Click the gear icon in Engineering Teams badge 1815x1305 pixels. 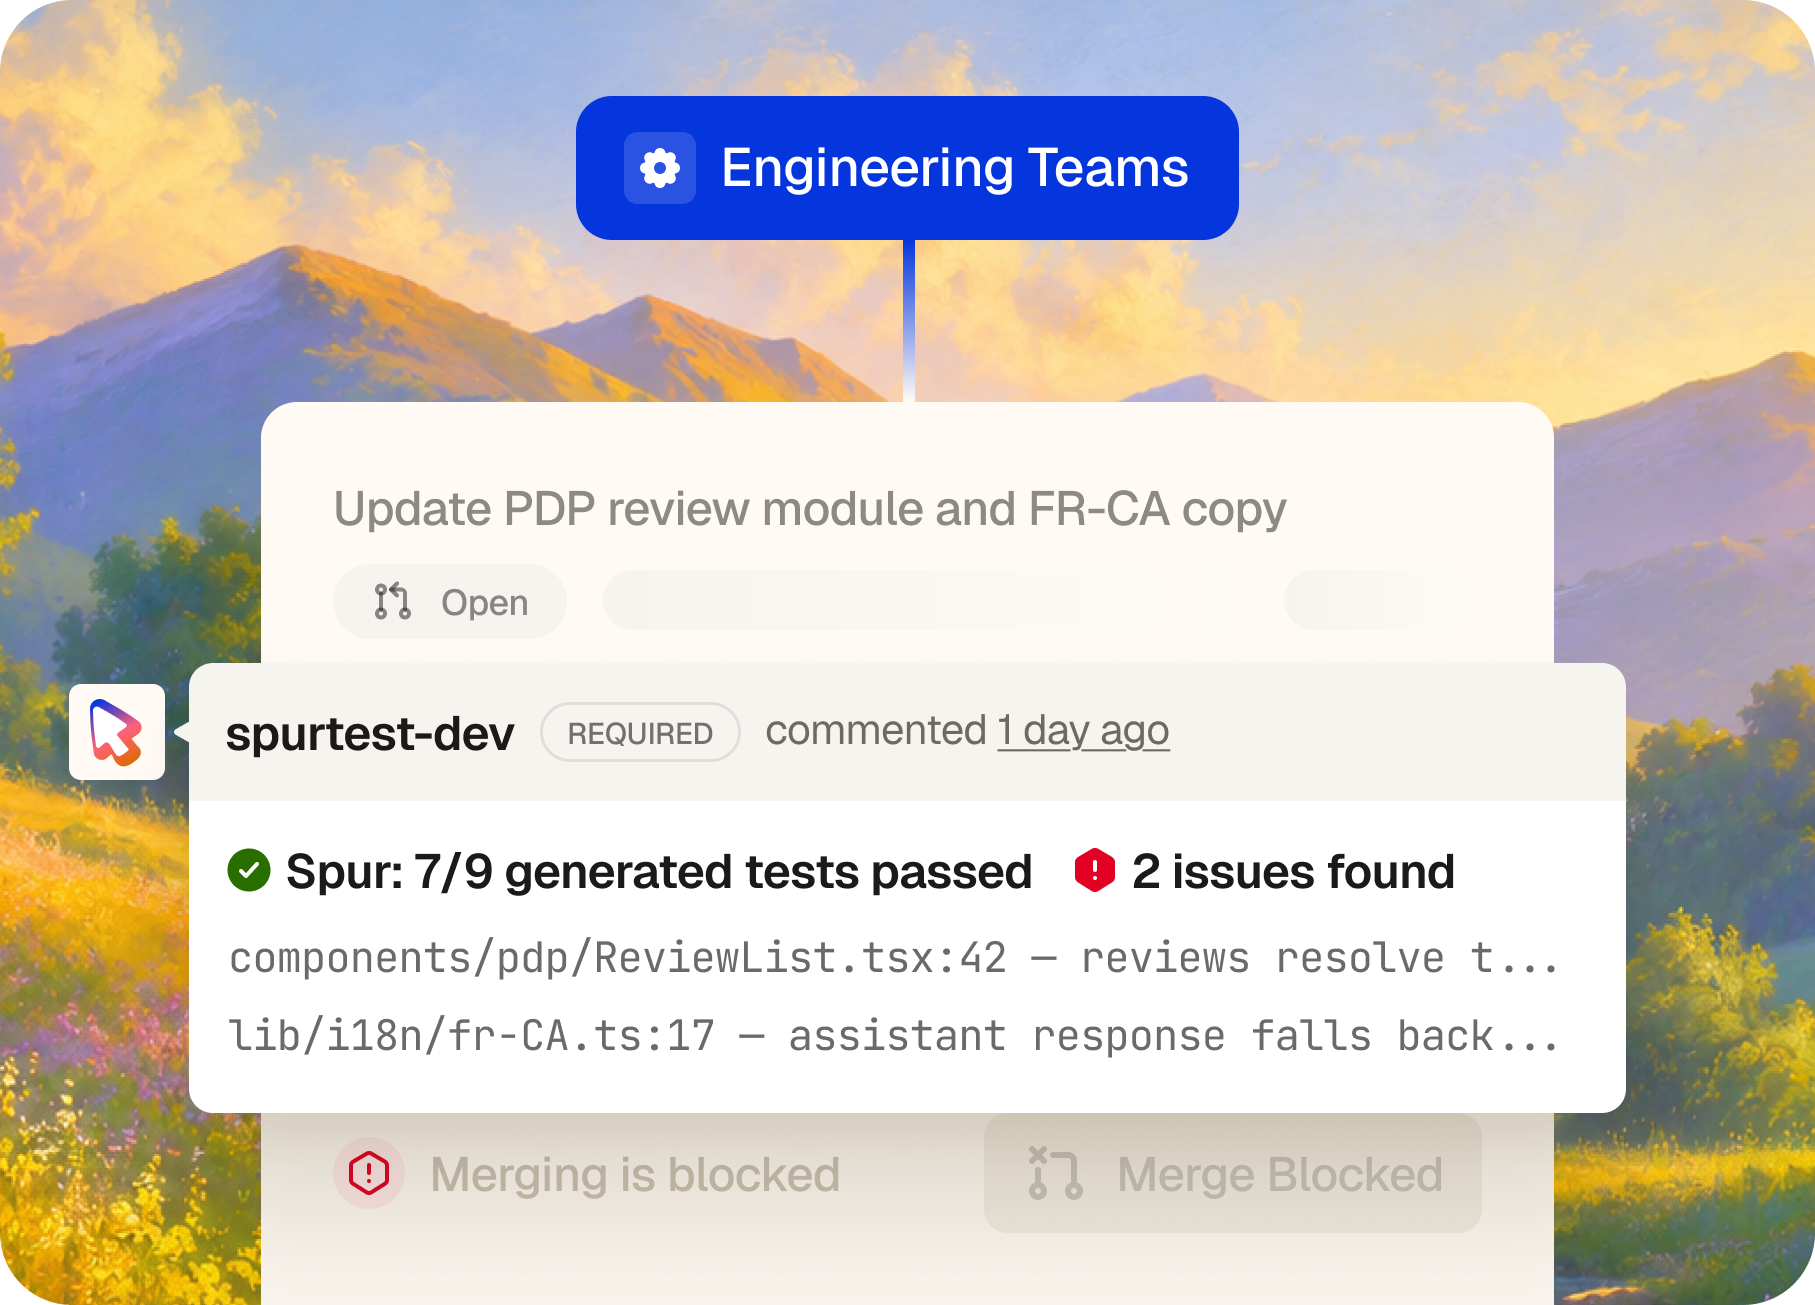pyautogui.click(x=660, y=168)
